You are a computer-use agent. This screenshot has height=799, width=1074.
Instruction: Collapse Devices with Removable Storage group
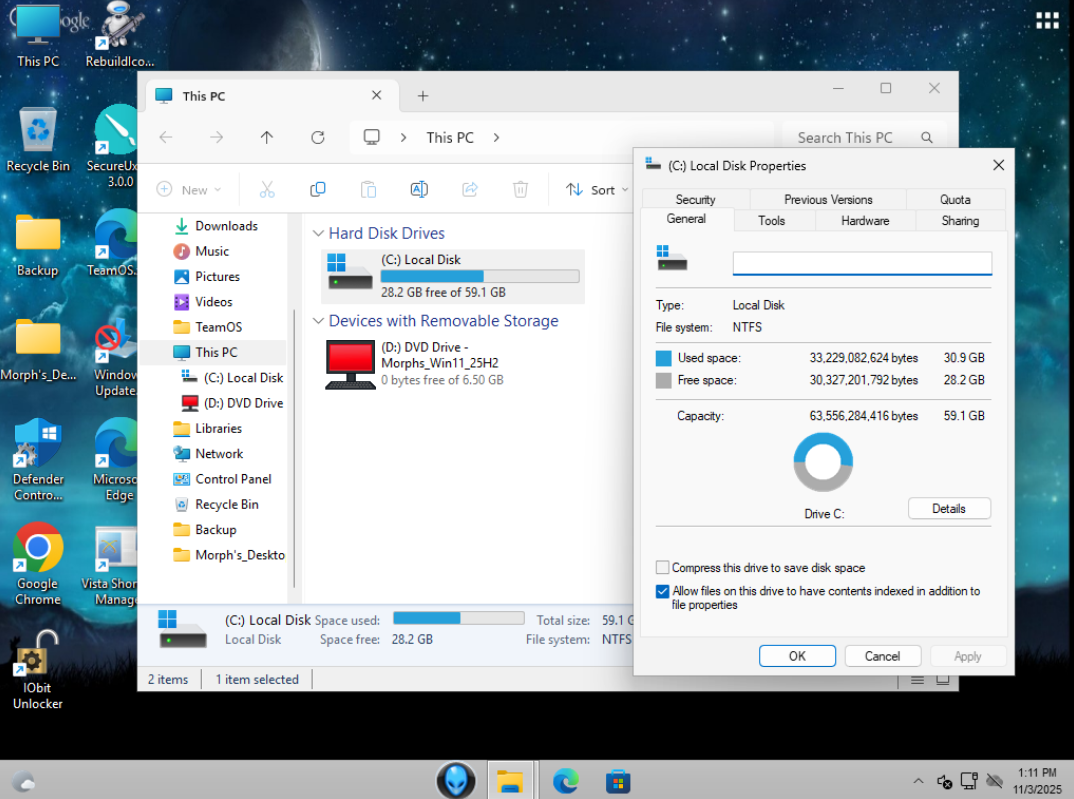[319, 321]
